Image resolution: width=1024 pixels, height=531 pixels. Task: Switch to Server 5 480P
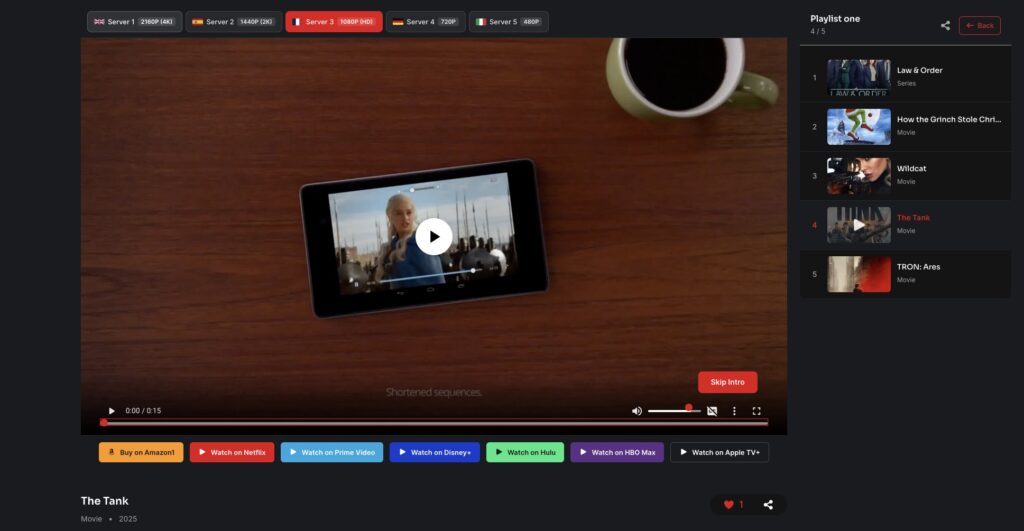(x=509, y=22)
